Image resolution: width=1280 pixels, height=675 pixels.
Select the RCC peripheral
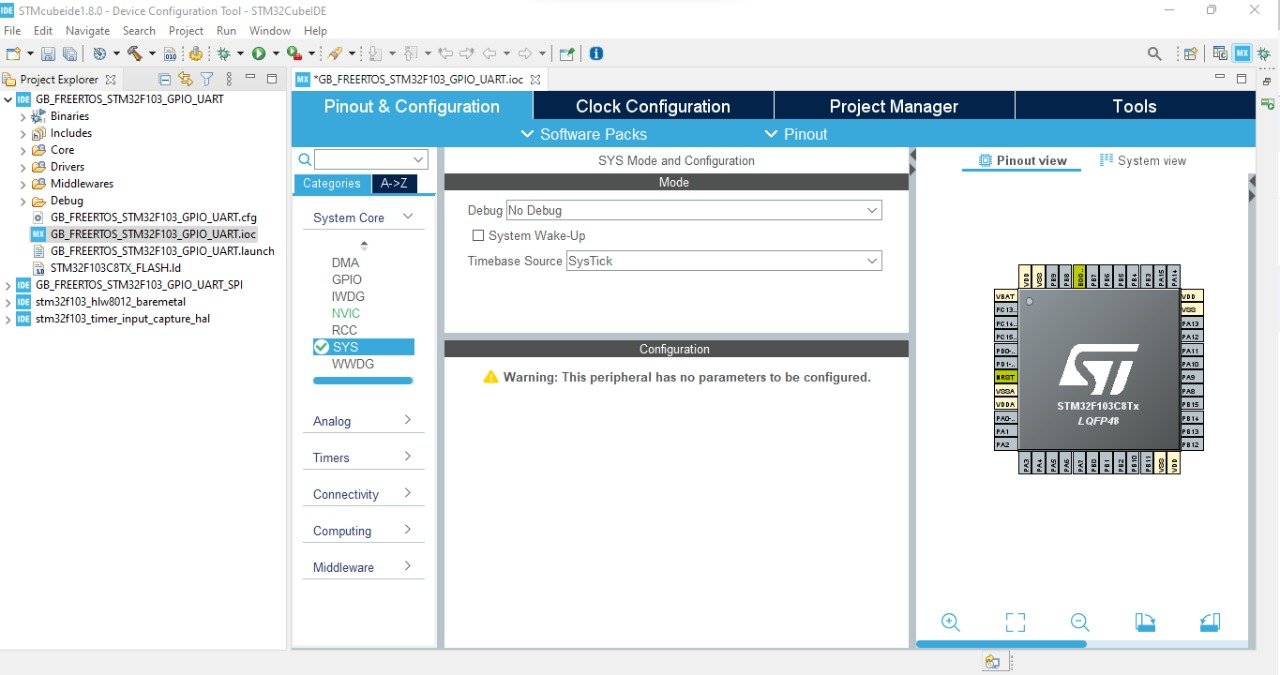pyautogui.click(x=344, y=330)
